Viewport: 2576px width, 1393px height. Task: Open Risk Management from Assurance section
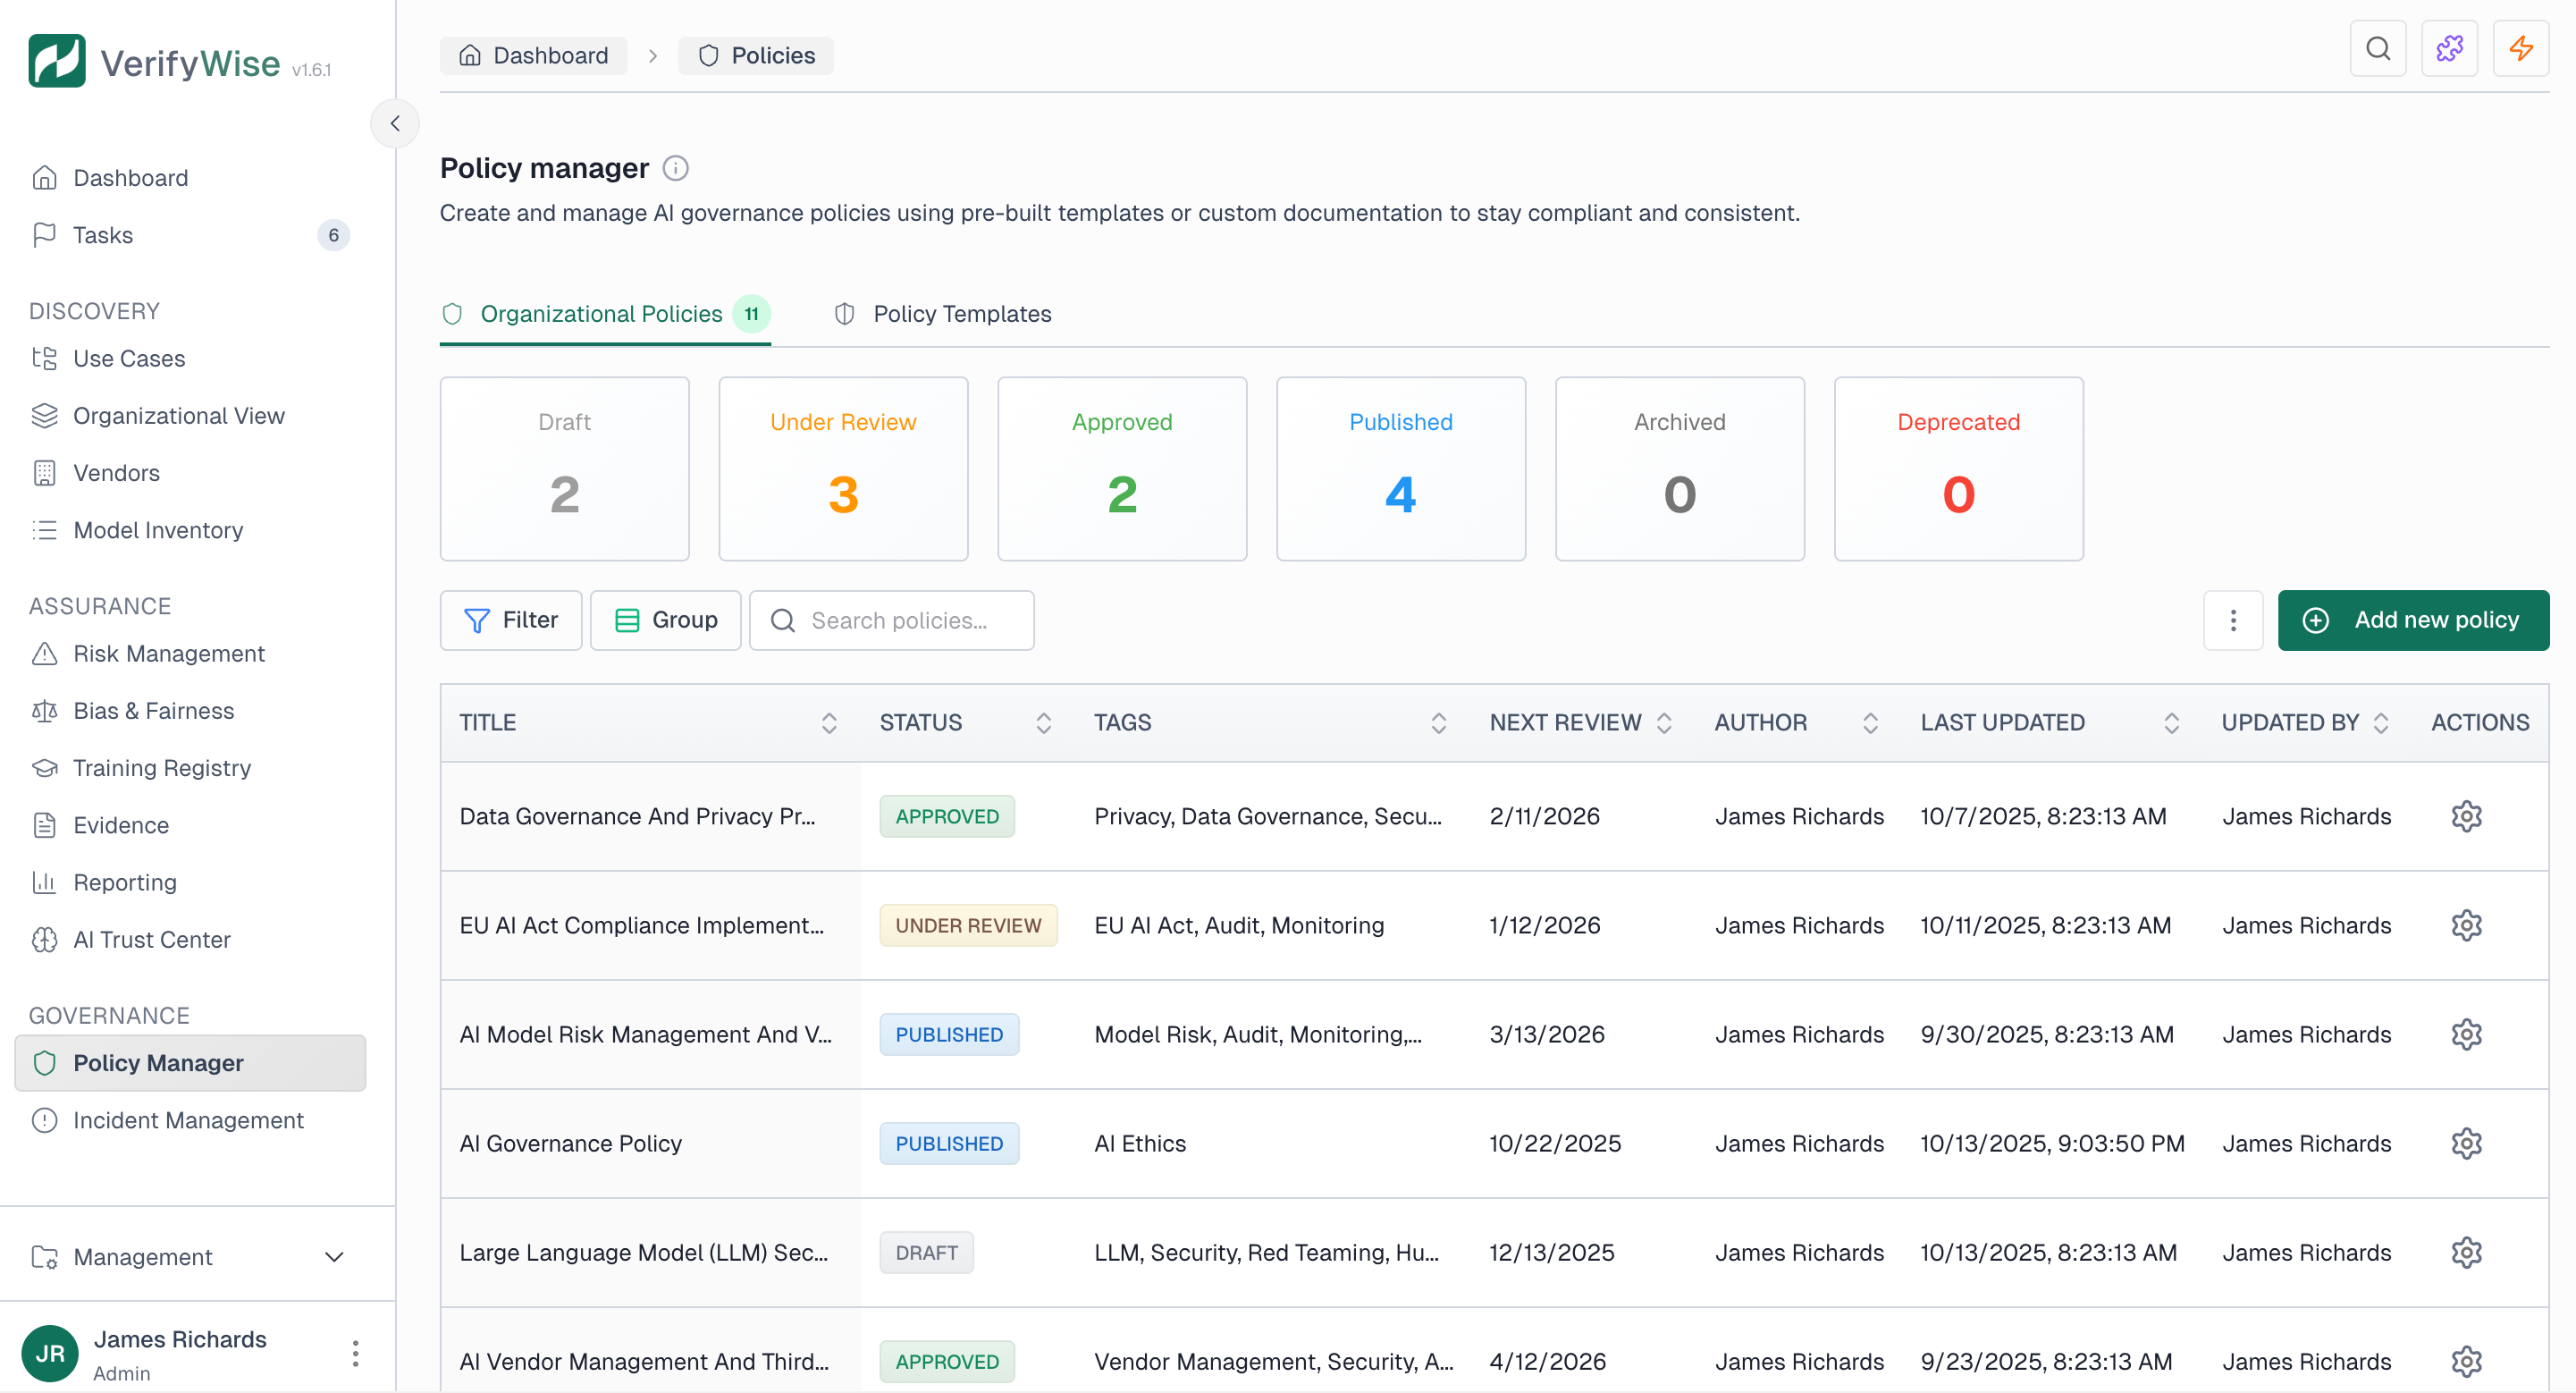pos(167,653)
